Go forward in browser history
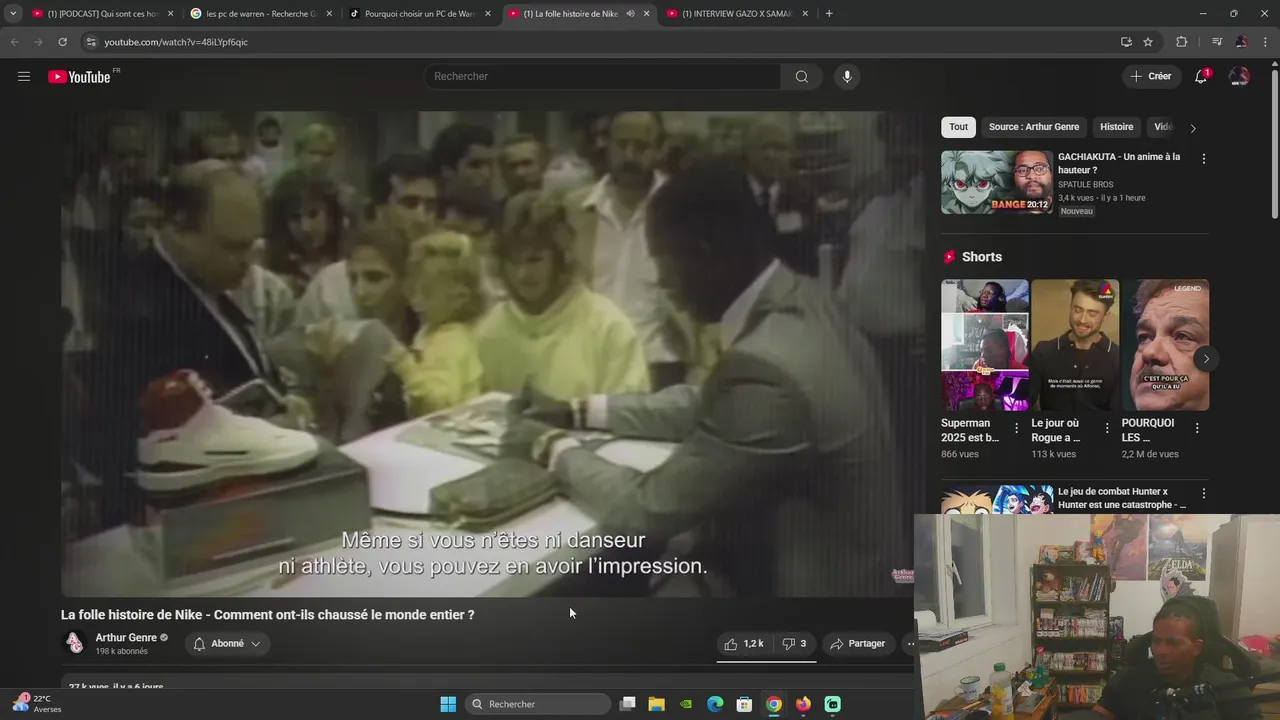 coord(38,42)
